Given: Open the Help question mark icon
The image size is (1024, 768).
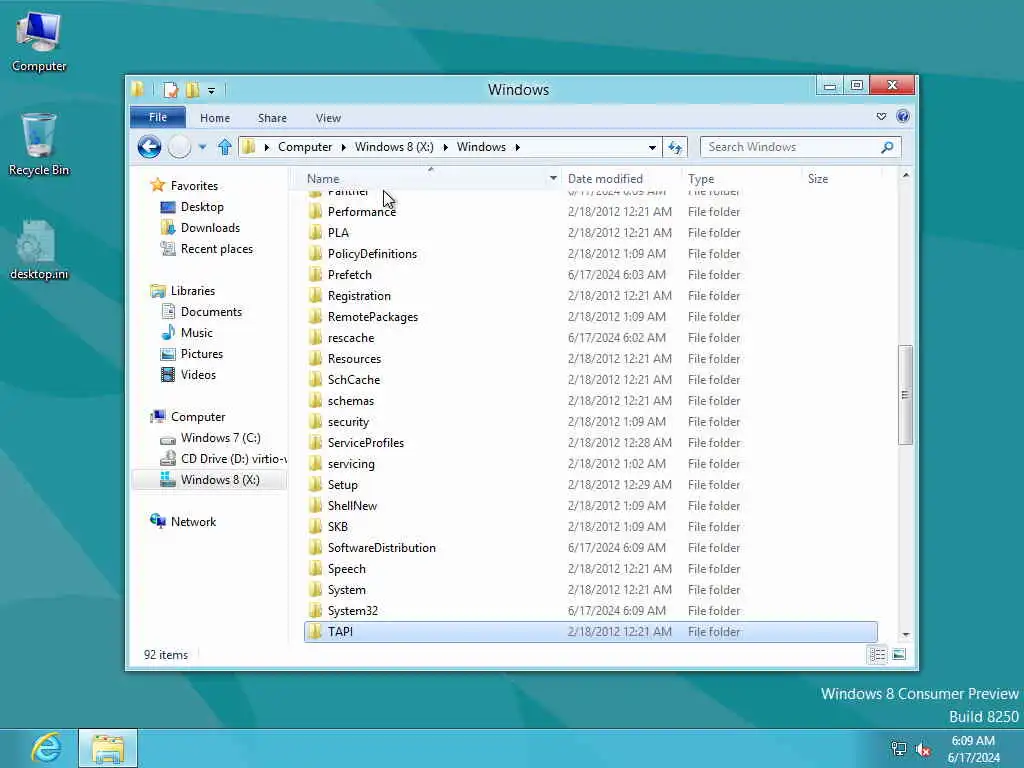Looking at the screenshot, I should coord(903,116).
